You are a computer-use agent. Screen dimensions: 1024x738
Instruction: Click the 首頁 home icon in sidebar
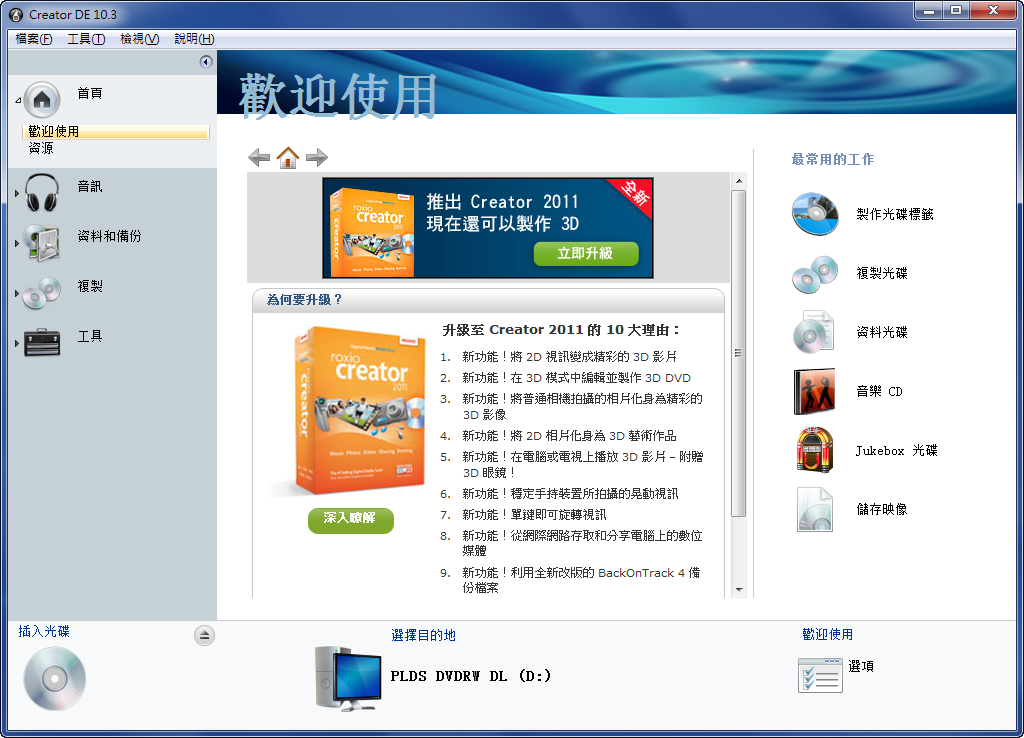42,99
